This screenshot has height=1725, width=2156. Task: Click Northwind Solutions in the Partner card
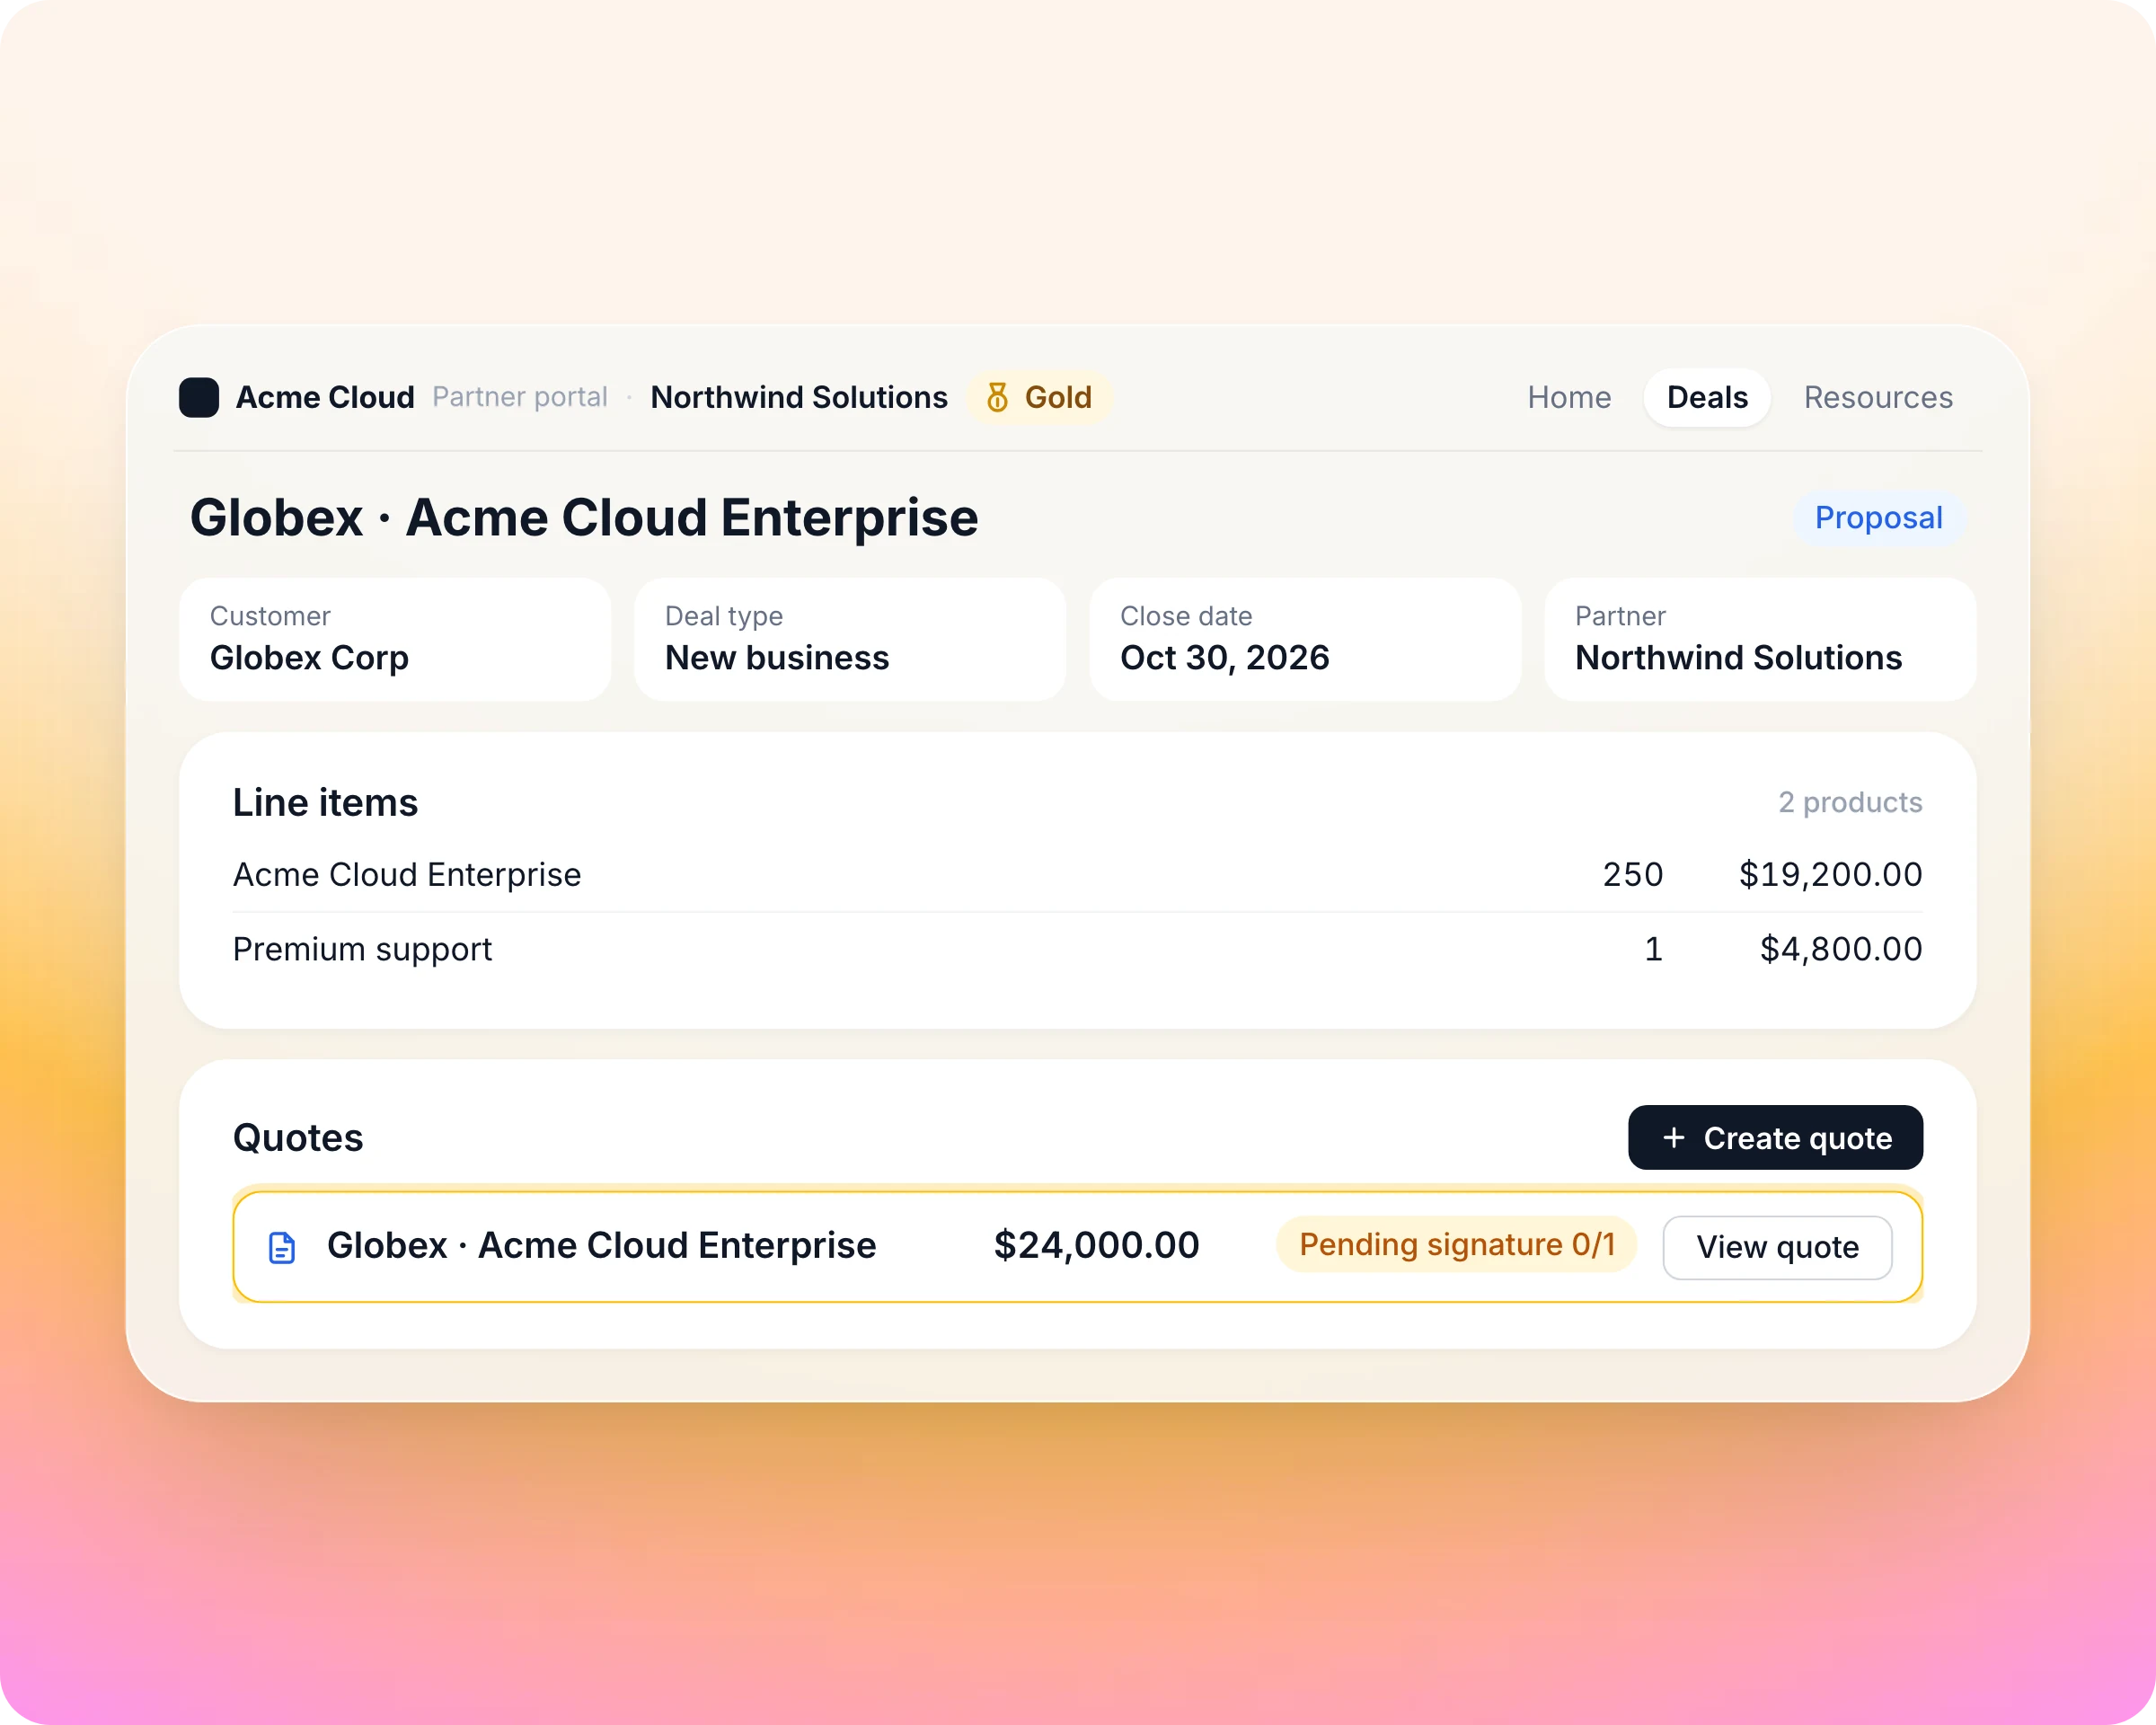click(x=1738, y=658)
